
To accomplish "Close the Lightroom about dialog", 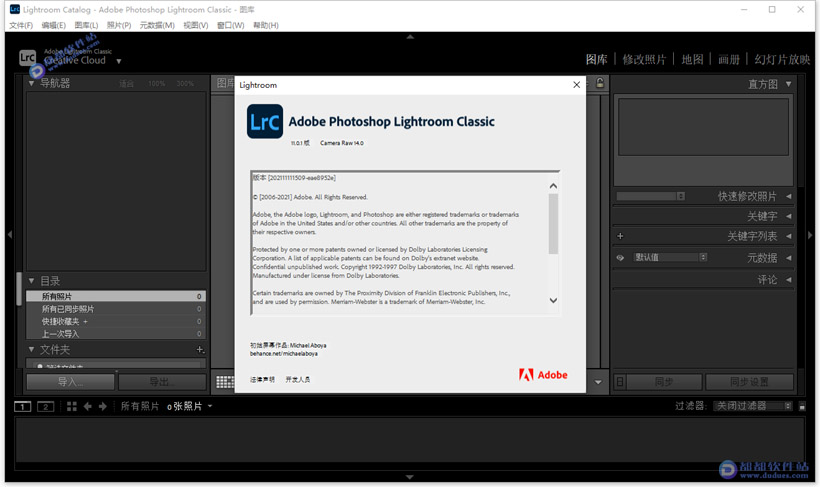I will coord(576,85).
